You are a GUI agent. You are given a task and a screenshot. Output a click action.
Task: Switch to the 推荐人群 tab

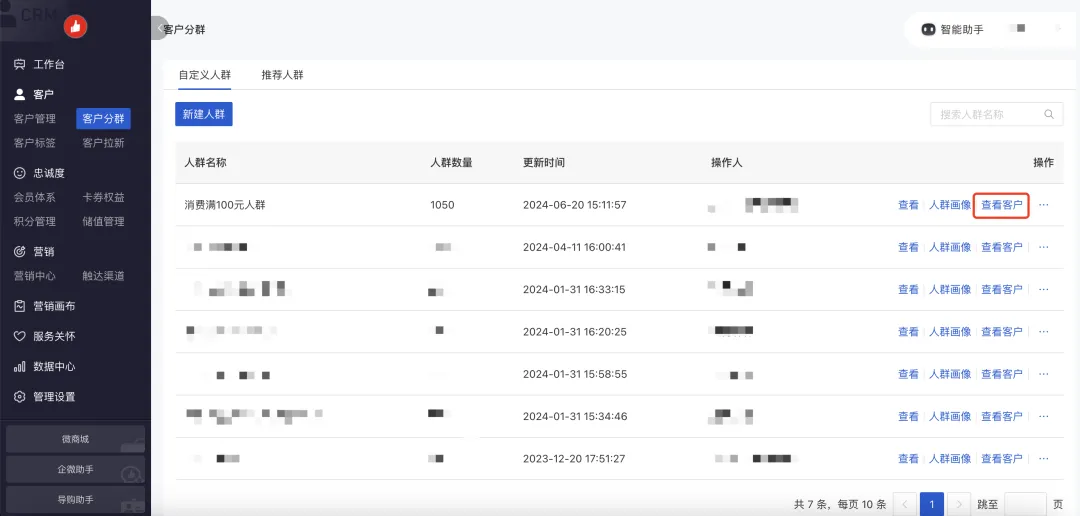coord(282,75)
